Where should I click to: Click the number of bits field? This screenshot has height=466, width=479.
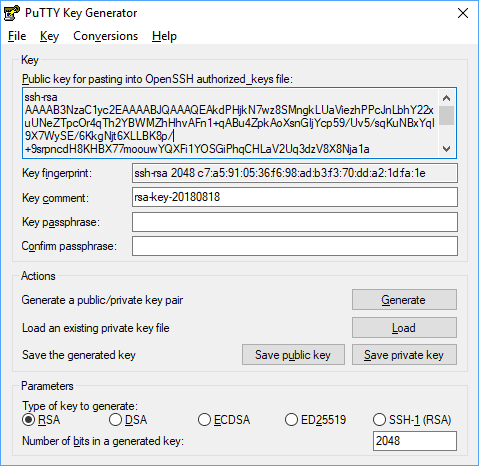point(415,441)
